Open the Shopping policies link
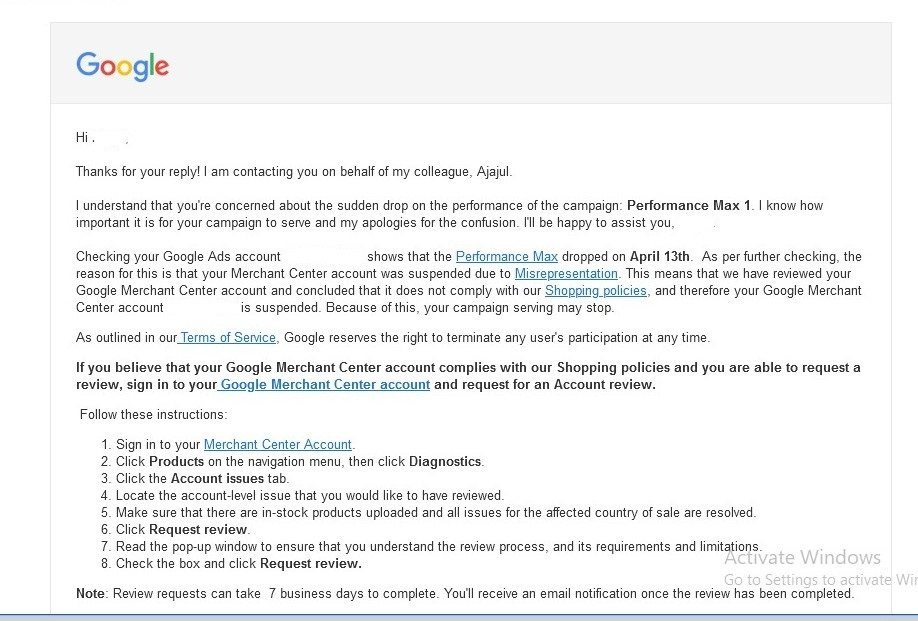 tap(595, 290)
